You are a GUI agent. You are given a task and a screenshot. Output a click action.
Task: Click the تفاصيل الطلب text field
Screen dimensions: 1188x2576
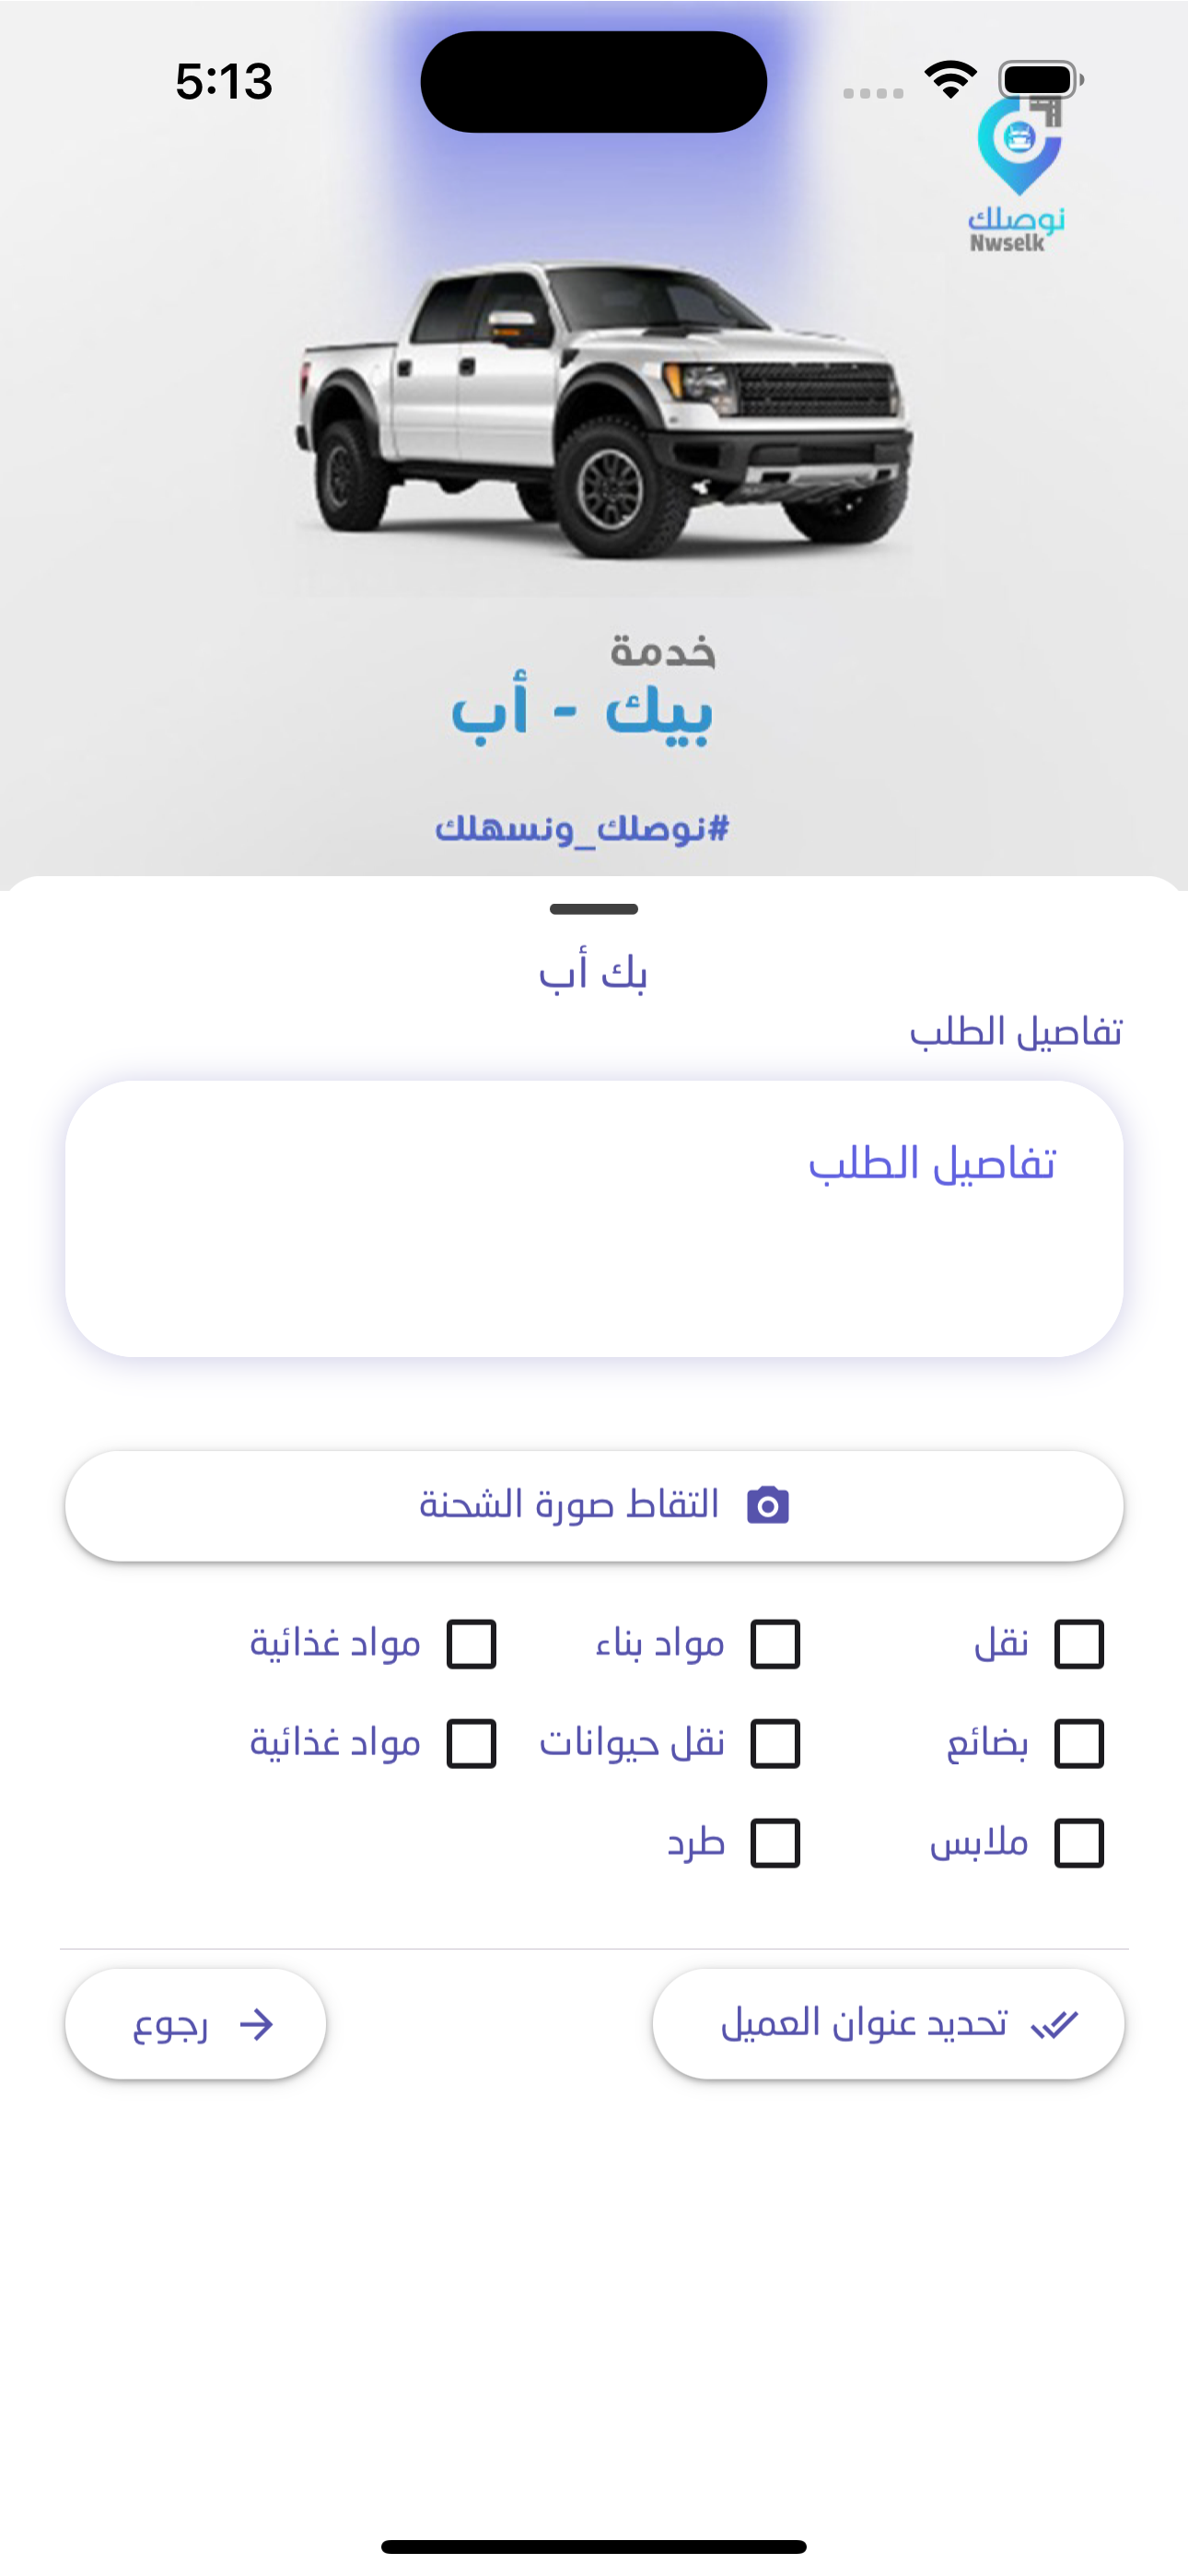[594, 1218]
